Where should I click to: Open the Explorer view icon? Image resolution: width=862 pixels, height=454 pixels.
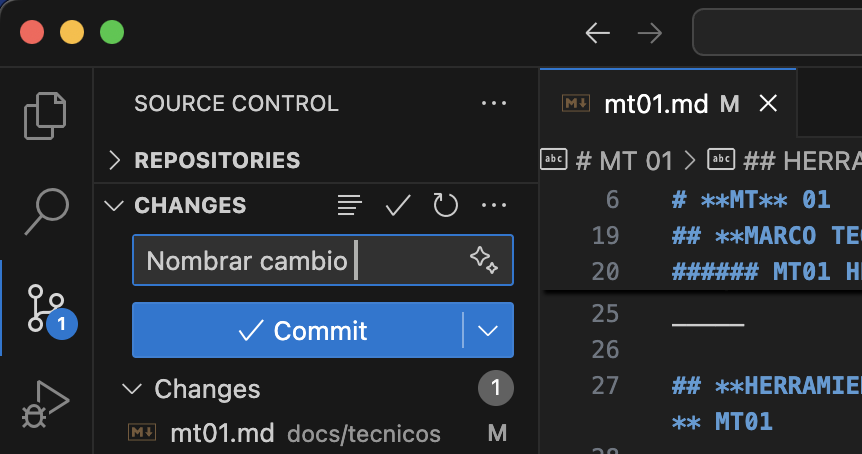click(x=46, y=115)
